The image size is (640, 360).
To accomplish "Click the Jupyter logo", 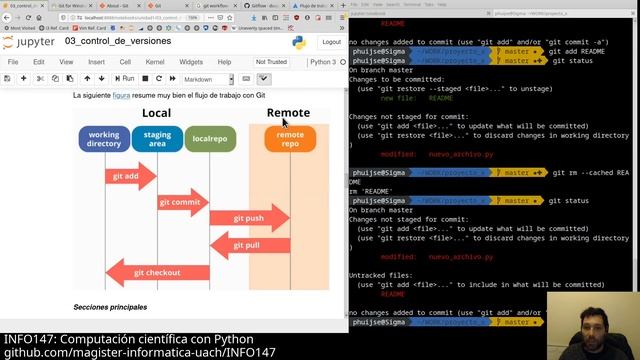I will pyautogui.click(x=29, y=42).
